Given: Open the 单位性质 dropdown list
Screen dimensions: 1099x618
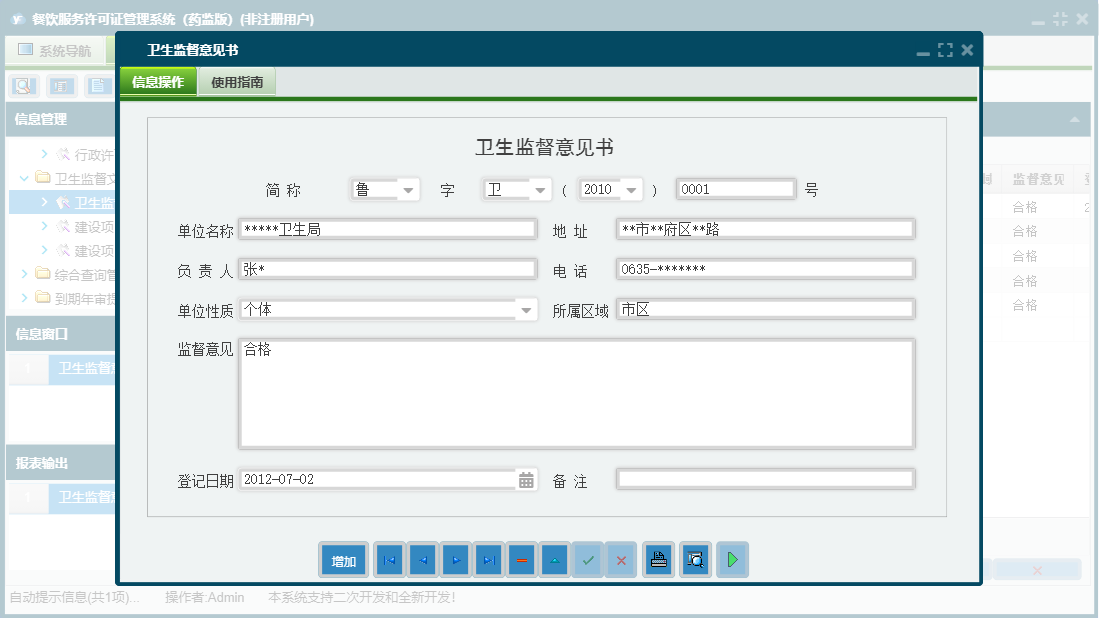Looking at the screenshot, I should click(x=527, y=311).
